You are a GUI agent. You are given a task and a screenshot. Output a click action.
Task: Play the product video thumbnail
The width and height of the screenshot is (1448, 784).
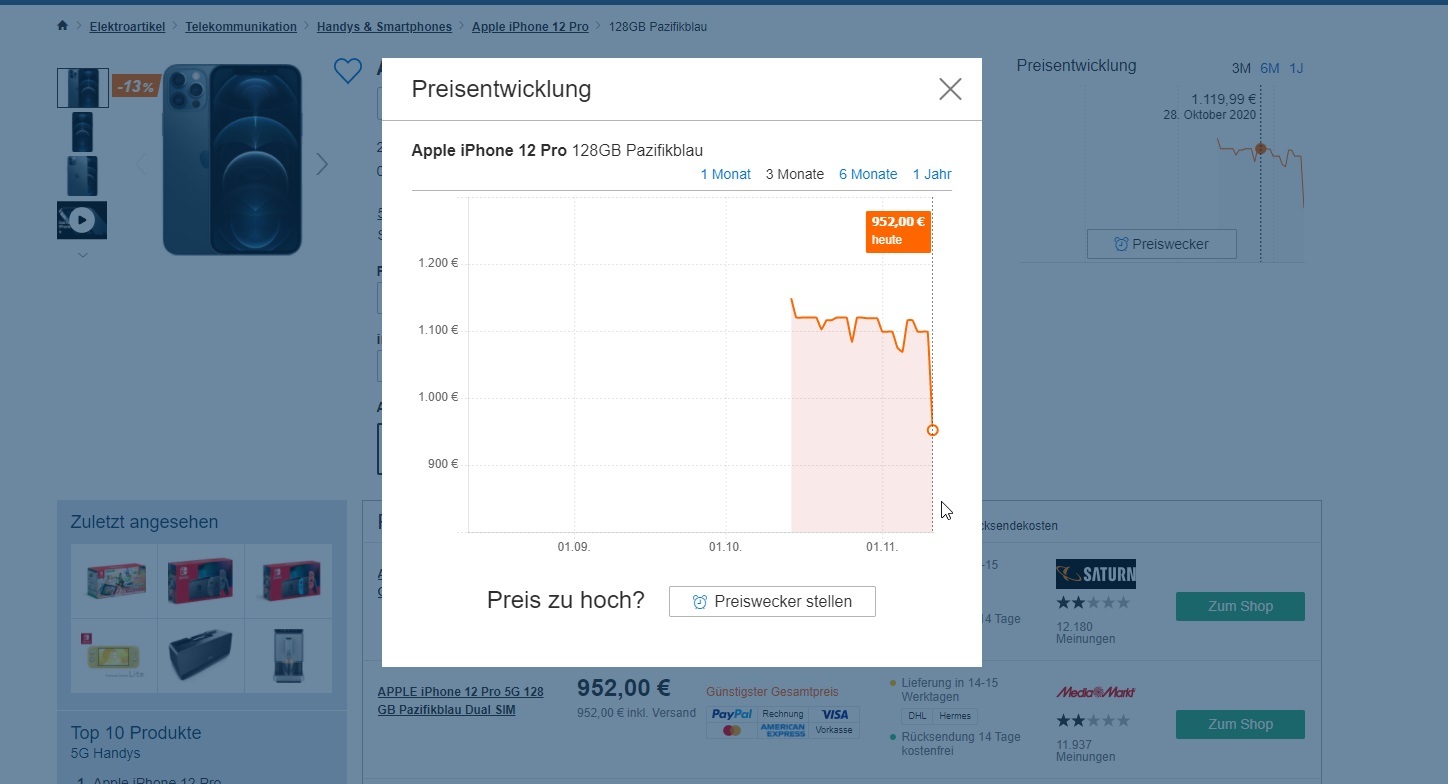(x=82, y=220)
